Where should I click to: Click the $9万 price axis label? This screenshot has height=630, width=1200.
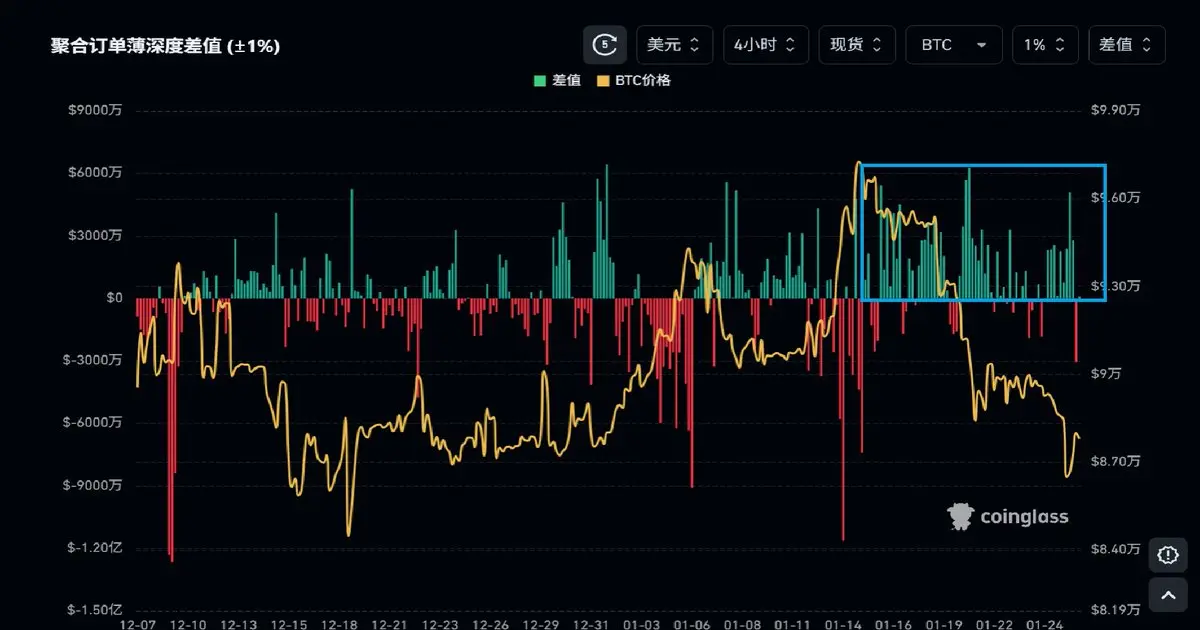pos(1107,374)
